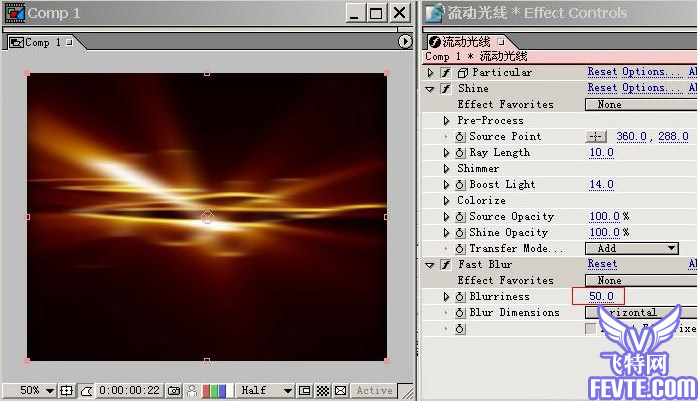Screen dimensions: 698x401
Task: Expand the Ray Length slider
Action: tap(446, 153)
